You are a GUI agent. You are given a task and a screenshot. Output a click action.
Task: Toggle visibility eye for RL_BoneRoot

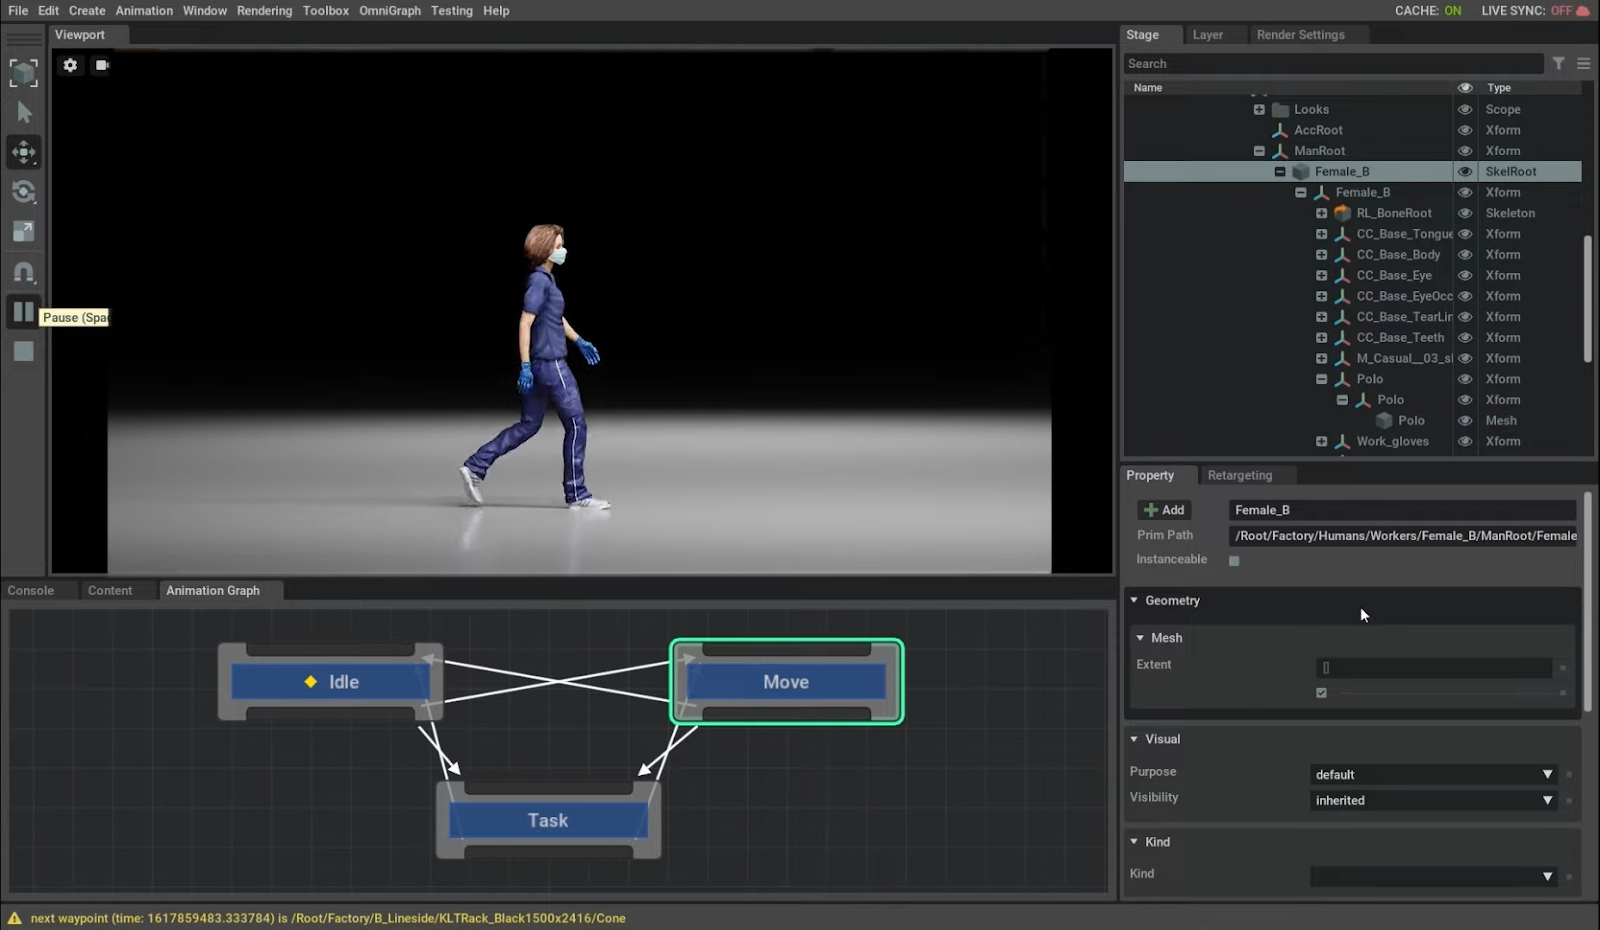coord(1465,213)
